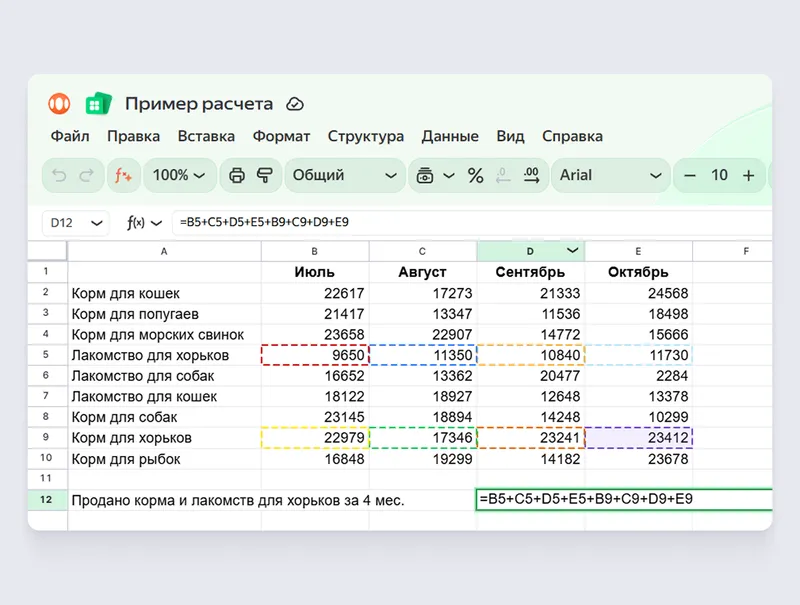Click the highlighted cell with value 23412

(x=638, y=438)
